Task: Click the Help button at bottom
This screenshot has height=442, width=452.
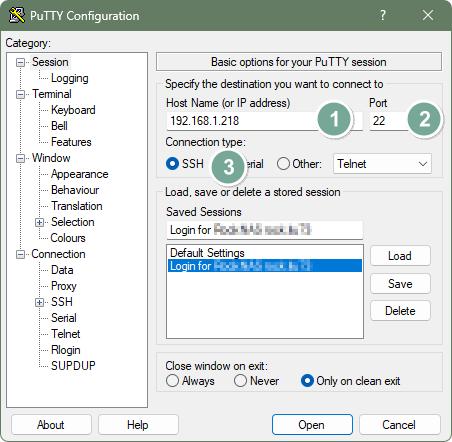Action: point(138,425)
